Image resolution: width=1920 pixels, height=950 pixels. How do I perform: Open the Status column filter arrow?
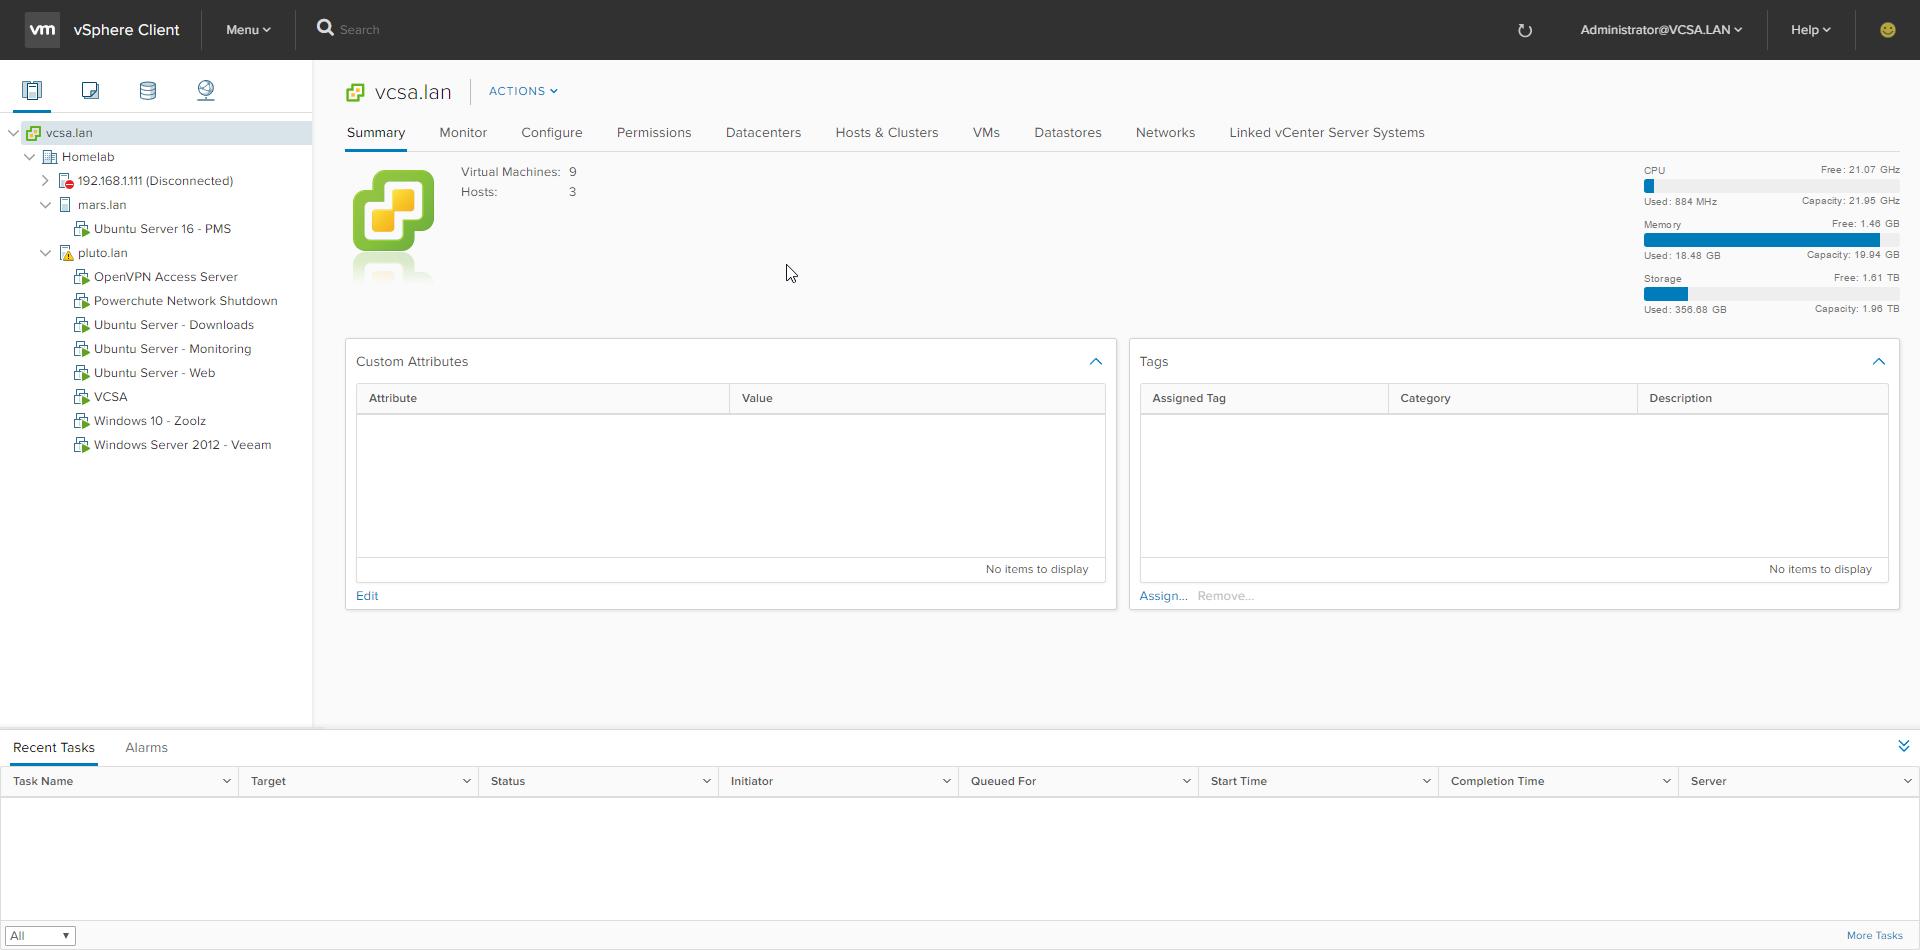pos(706,782)
